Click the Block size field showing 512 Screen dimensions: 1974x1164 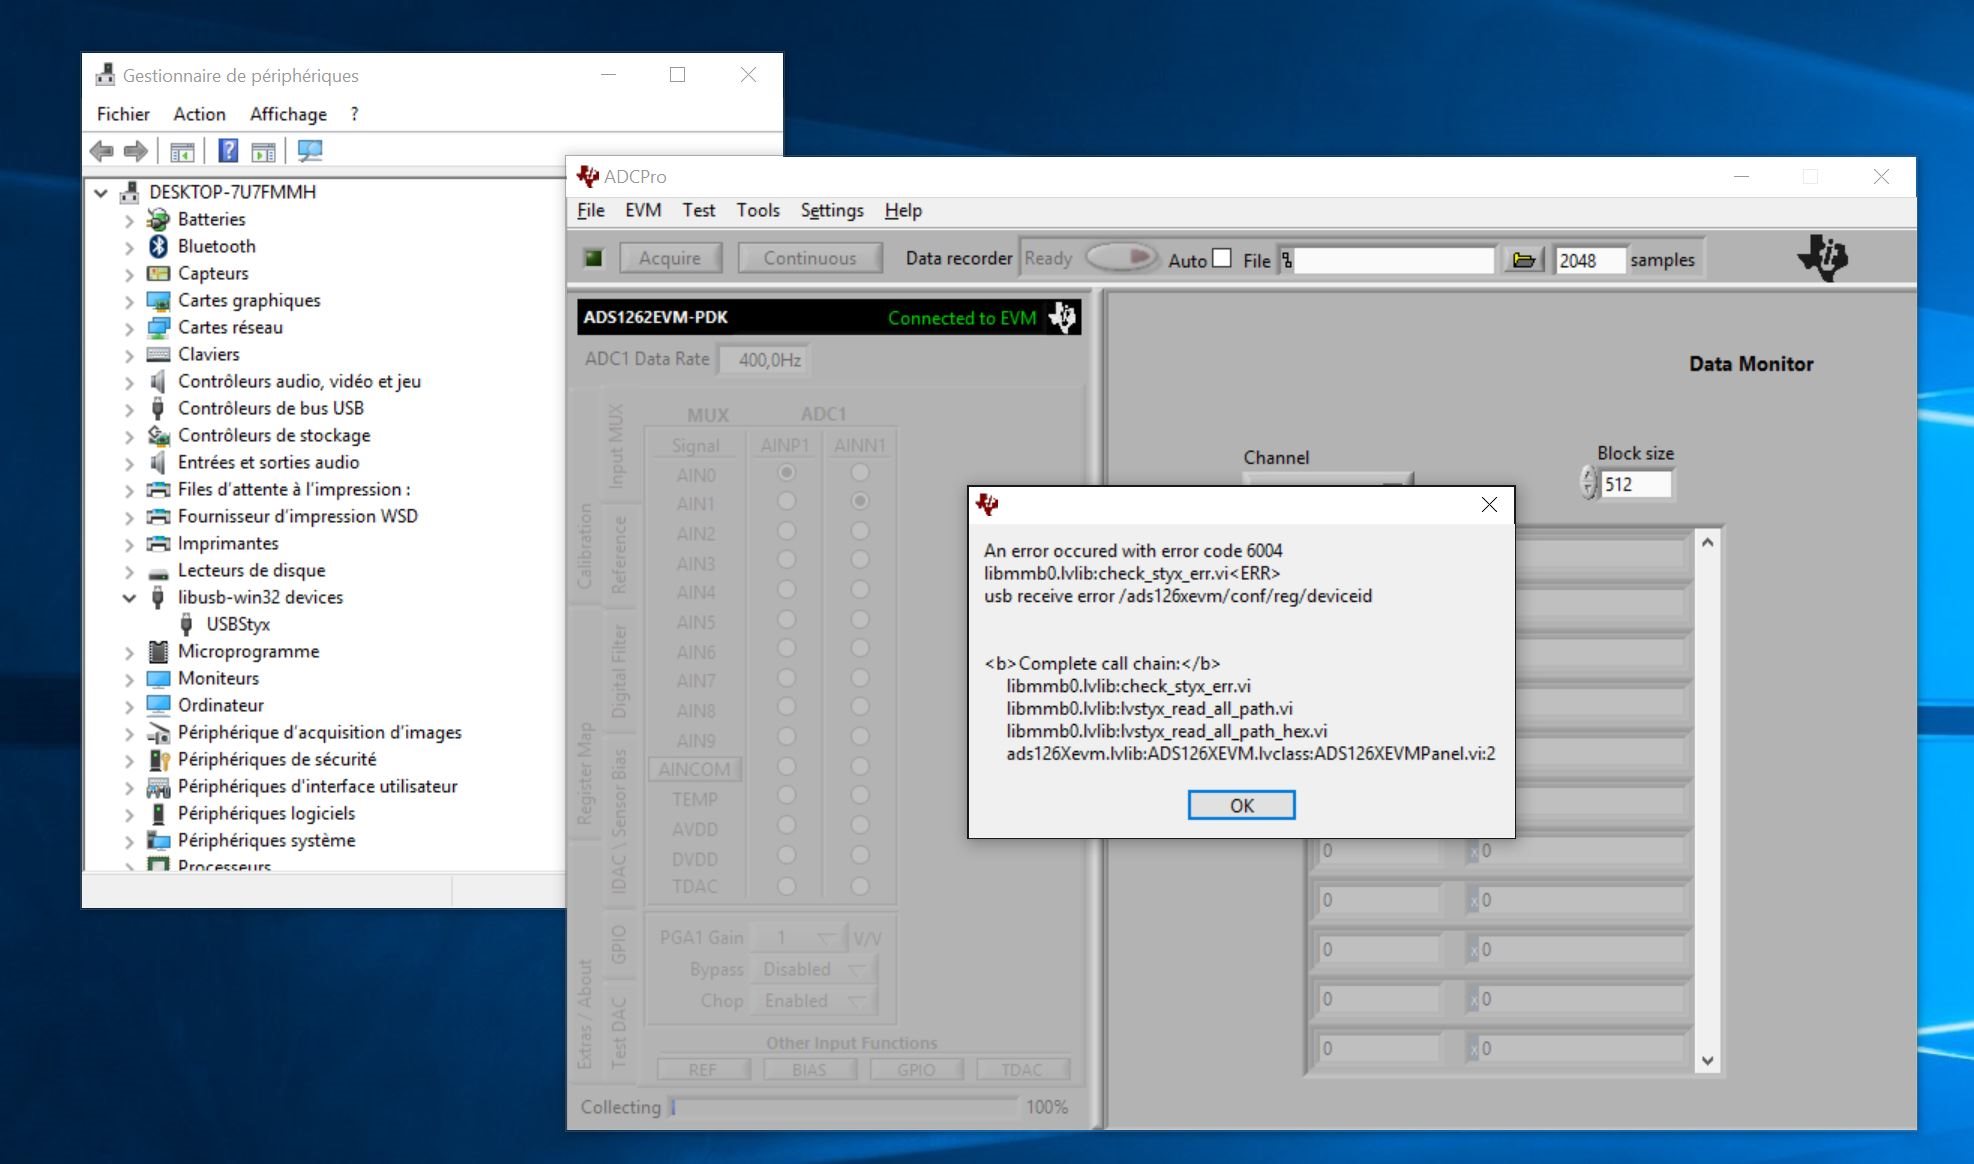1635,484
